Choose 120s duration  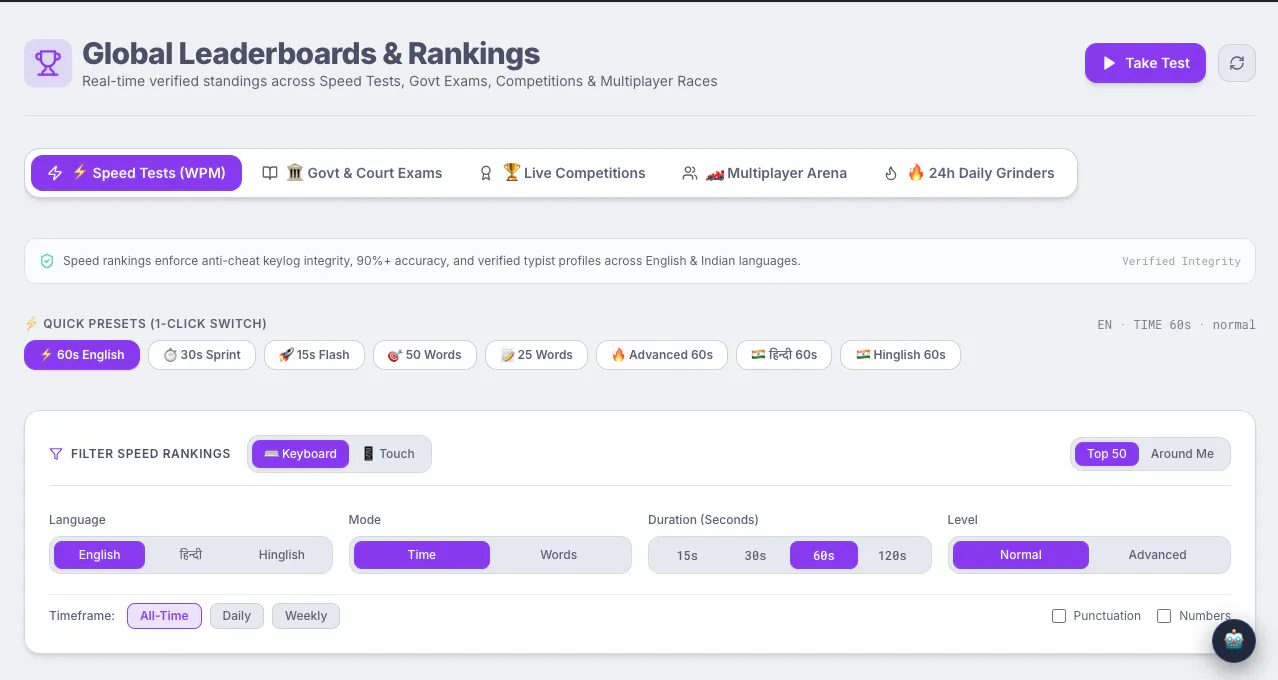[892, 555]
